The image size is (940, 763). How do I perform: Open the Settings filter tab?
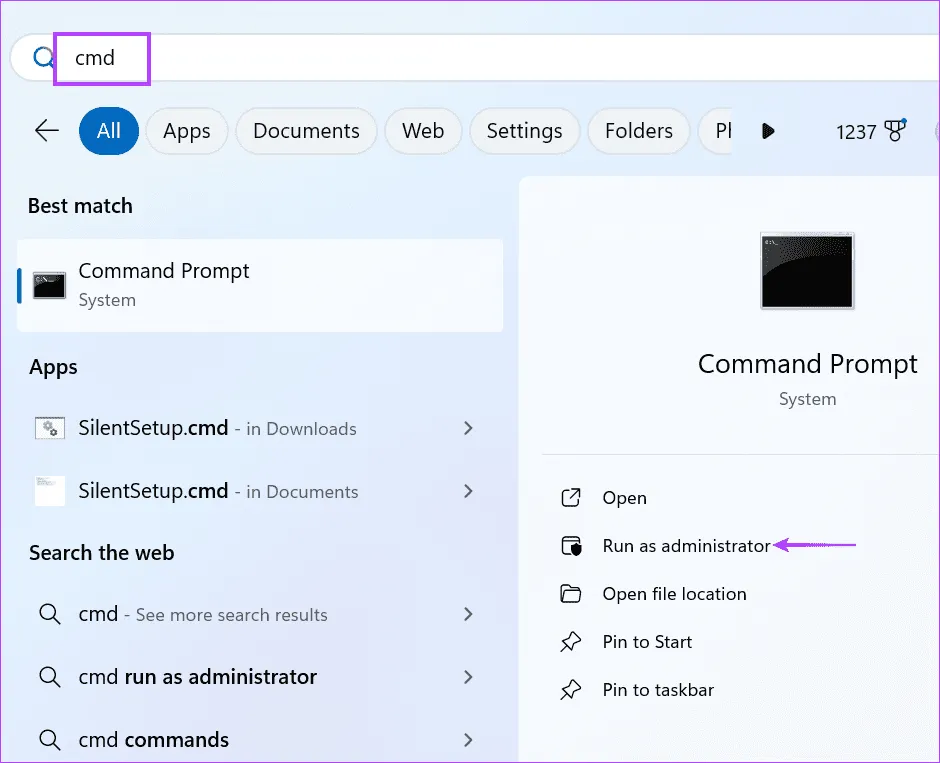coord(524,131)
